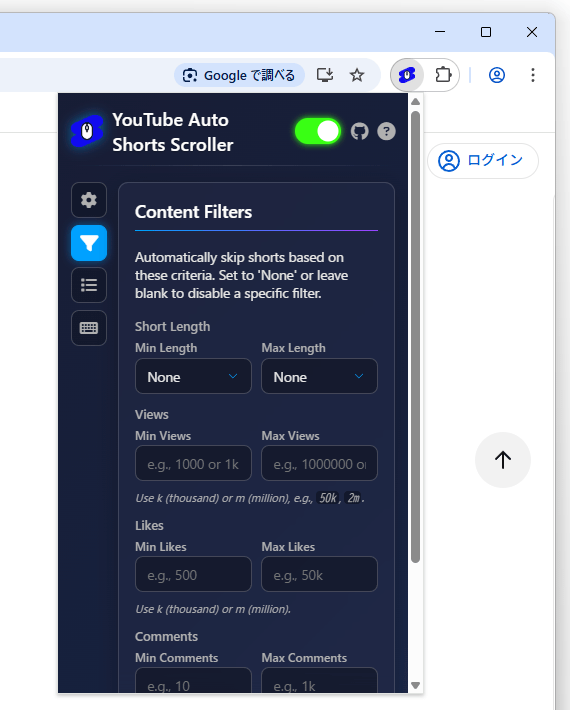Open the help question mark icon
Viewport: 570px width, 710px height.
(386, 132)
